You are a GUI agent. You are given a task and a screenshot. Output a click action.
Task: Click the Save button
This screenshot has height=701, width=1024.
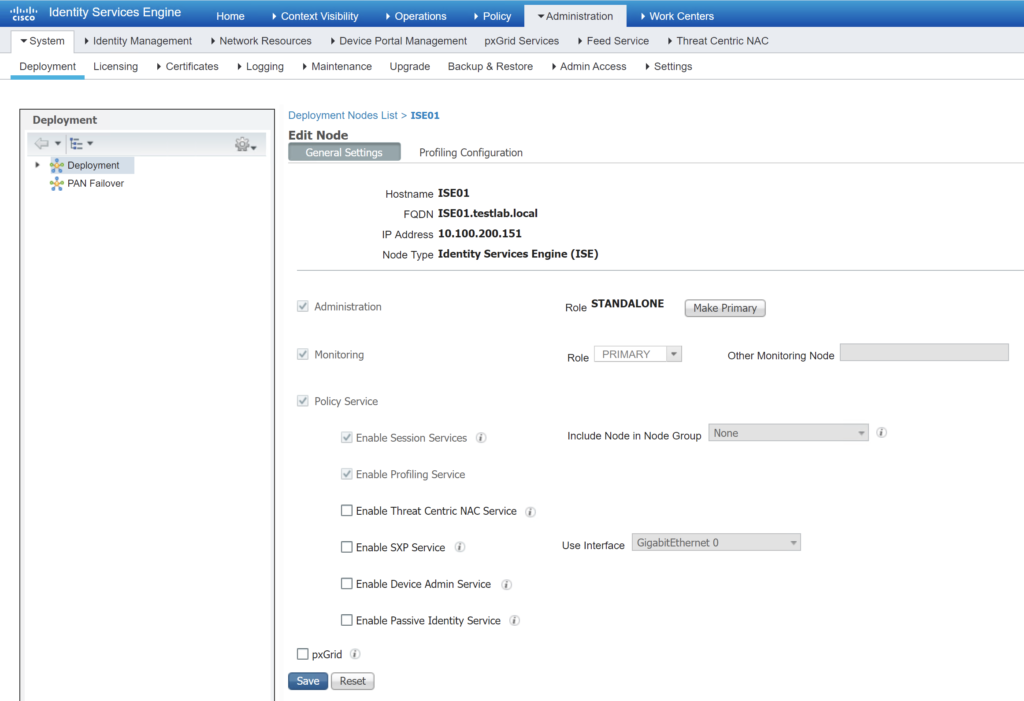pyautogui.click(x=307, y=681)
